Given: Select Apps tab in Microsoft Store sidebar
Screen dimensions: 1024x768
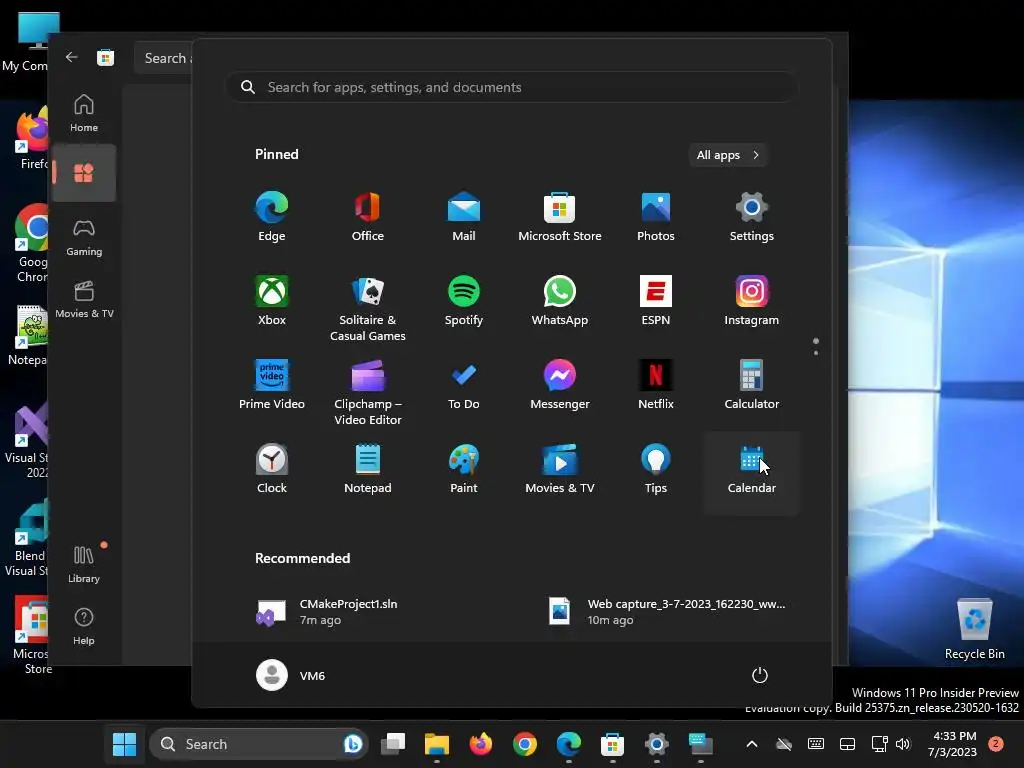Looking at the screenshot, I should coord(84,173).
